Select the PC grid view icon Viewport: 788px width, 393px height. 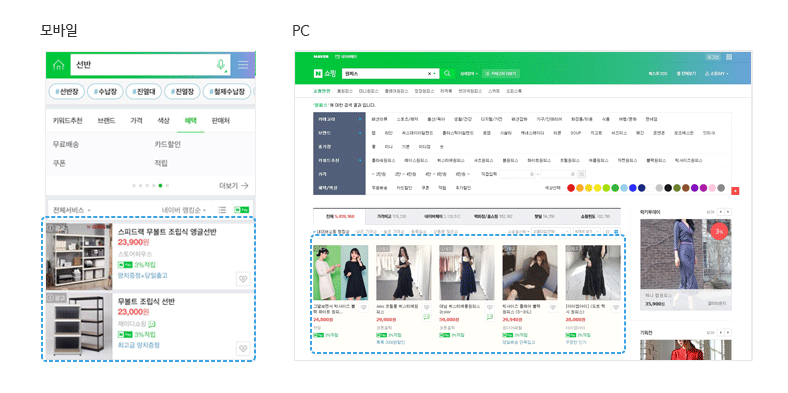(x=617, y=232)
